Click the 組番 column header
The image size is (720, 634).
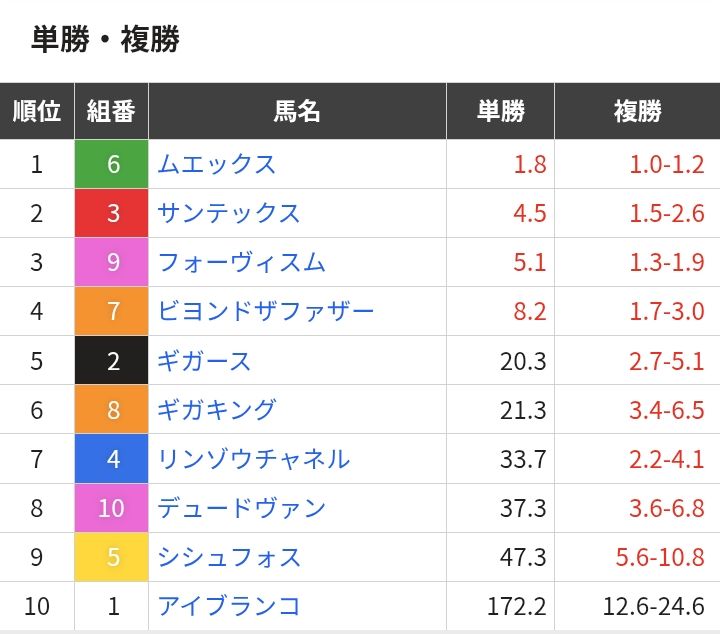click(111, 111)
